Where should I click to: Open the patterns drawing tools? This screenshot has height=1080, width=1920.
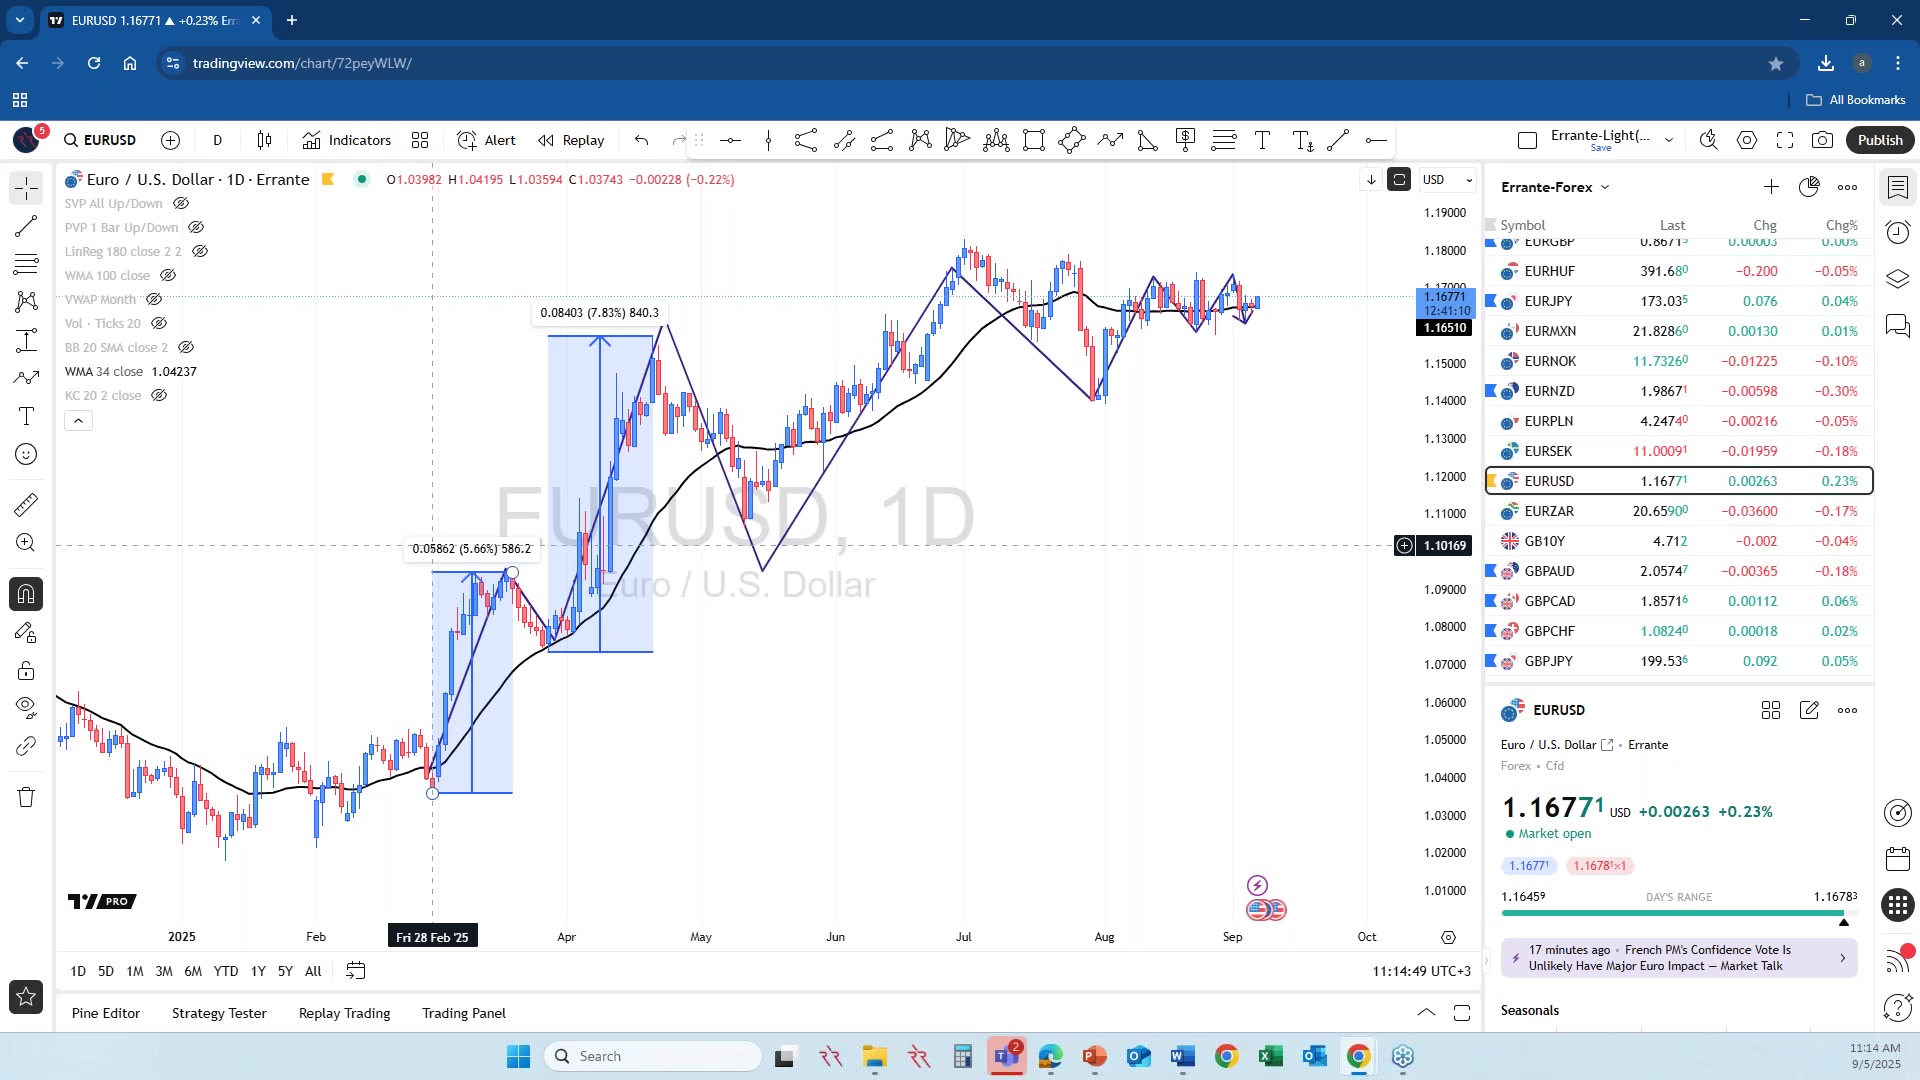click(x=26, y=302)
